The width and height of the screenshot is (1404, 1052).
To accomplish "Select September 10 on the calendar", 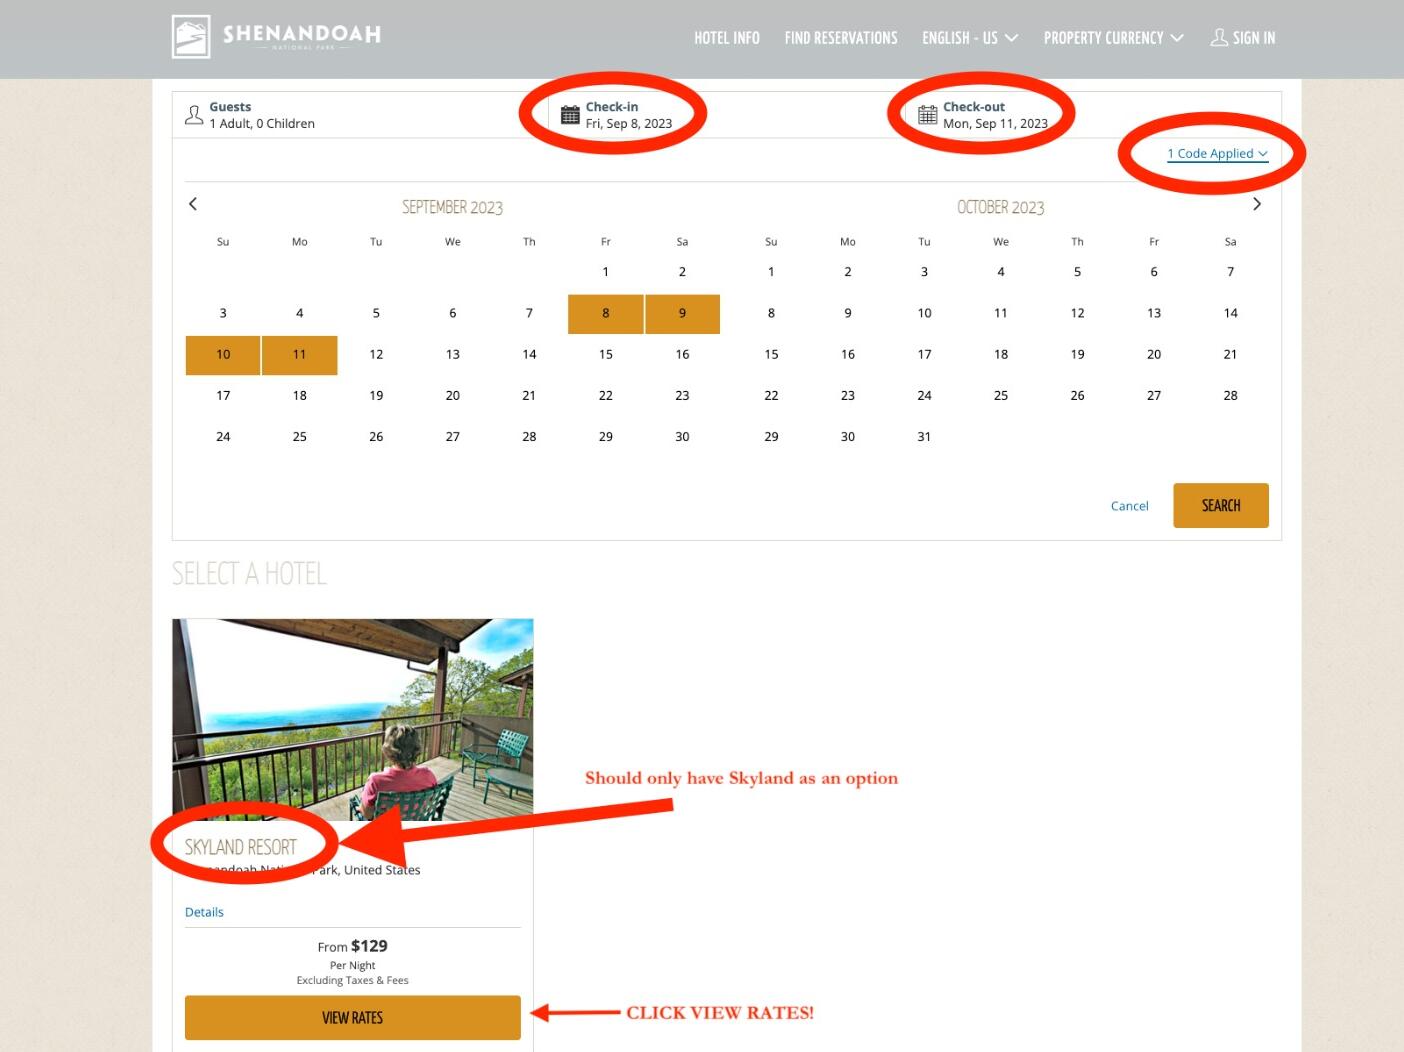I will tap(223, 354).
